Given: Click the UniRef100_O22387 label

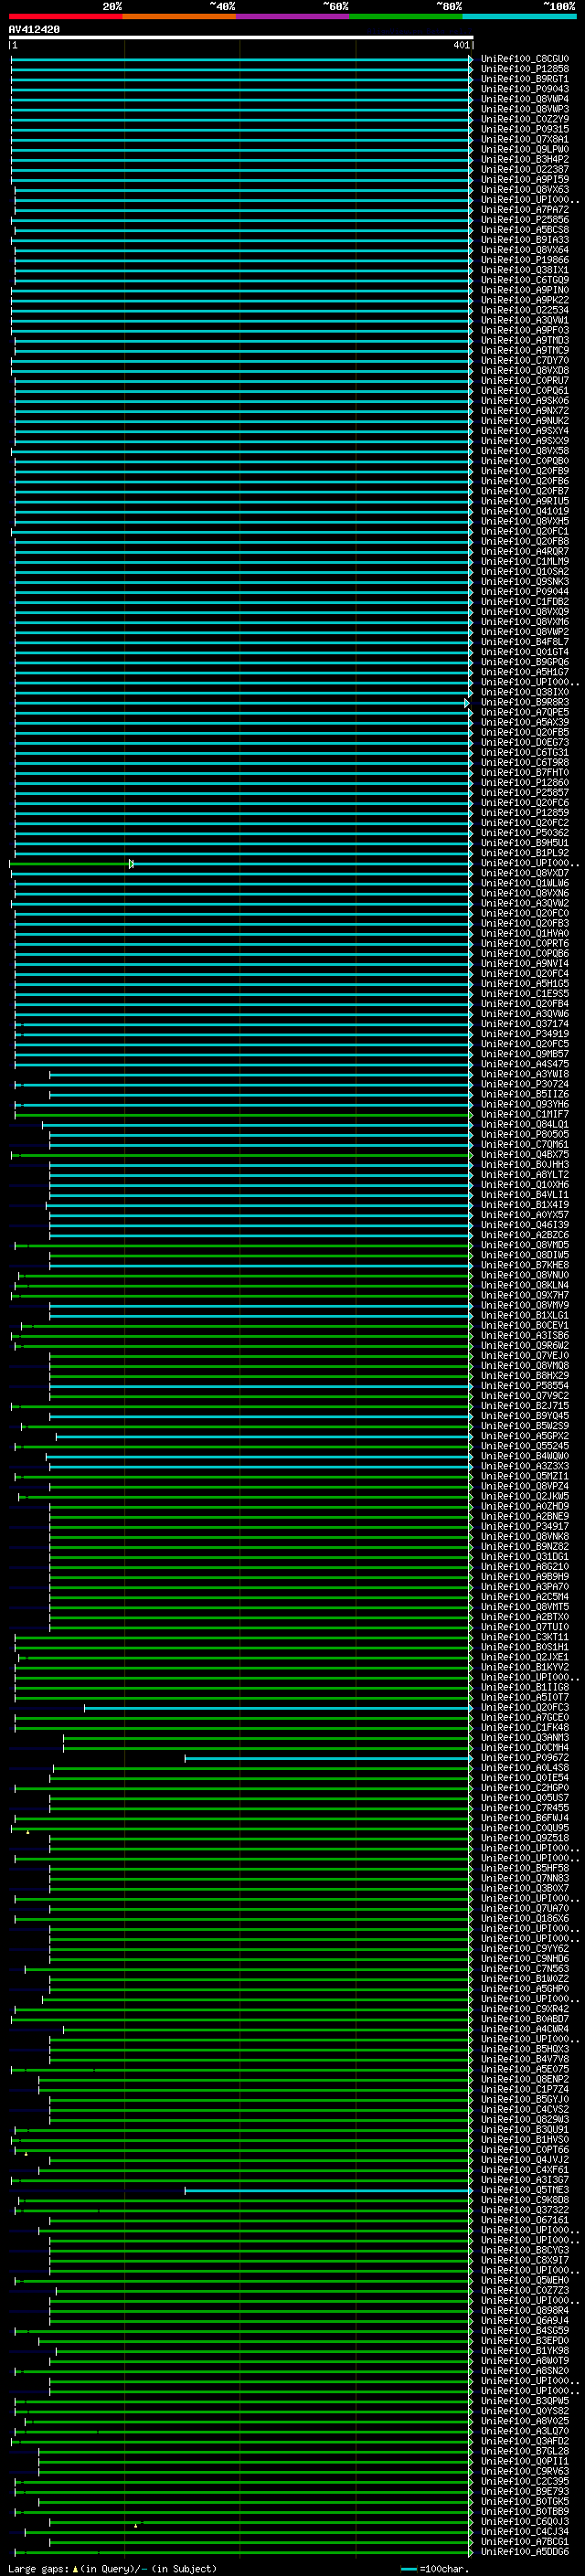Looking at the screenshot, I should point(524,169).
